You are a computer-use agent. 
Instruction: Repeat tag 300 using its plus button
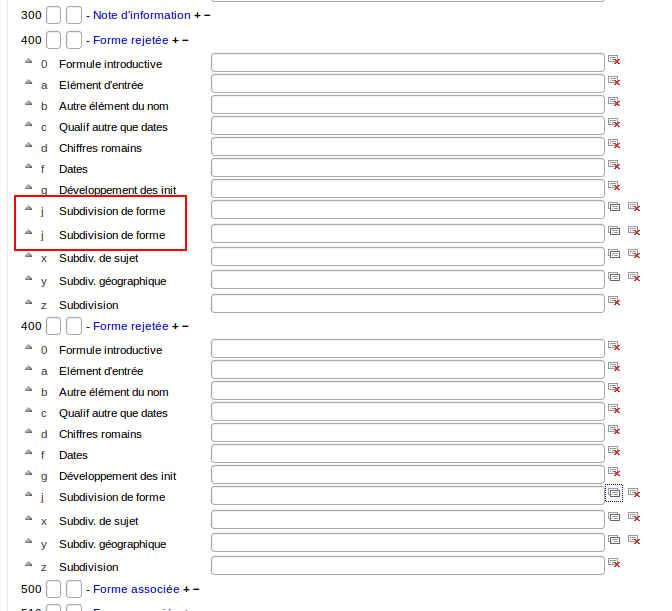pyautogui.click(x=198, y=15)
